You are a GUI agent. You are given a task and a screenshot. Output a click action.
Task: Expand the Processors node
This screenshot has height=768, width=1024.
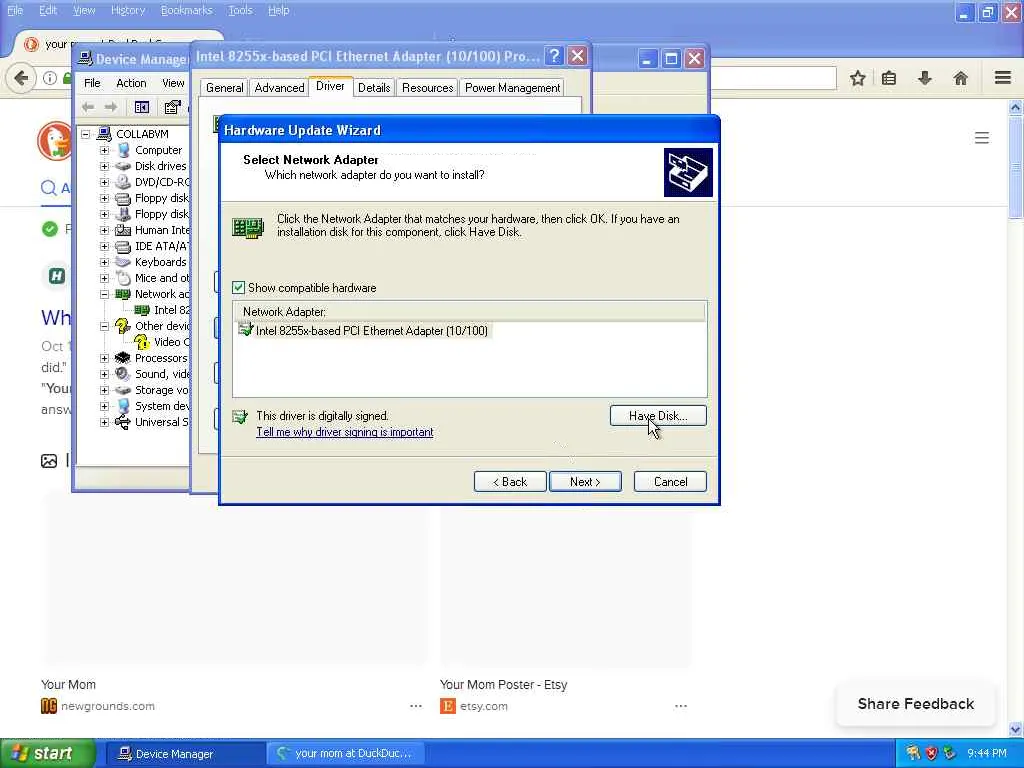coord(104,358)
